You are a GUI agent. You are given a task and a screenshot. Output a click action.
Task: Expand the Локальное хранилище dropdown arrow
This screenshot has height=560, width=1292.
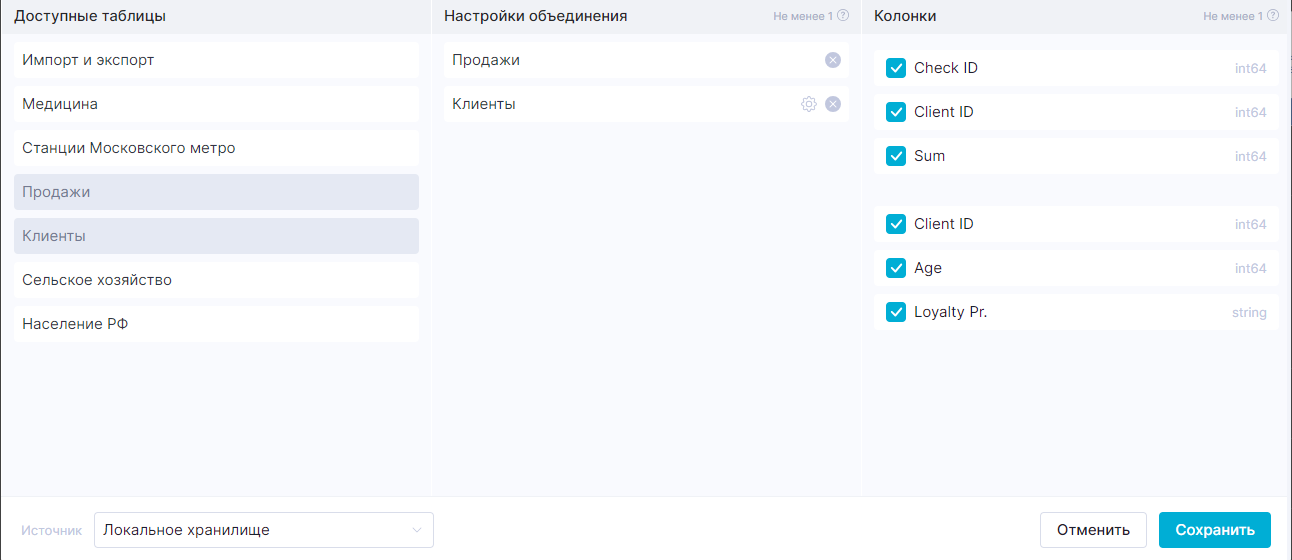417,530
